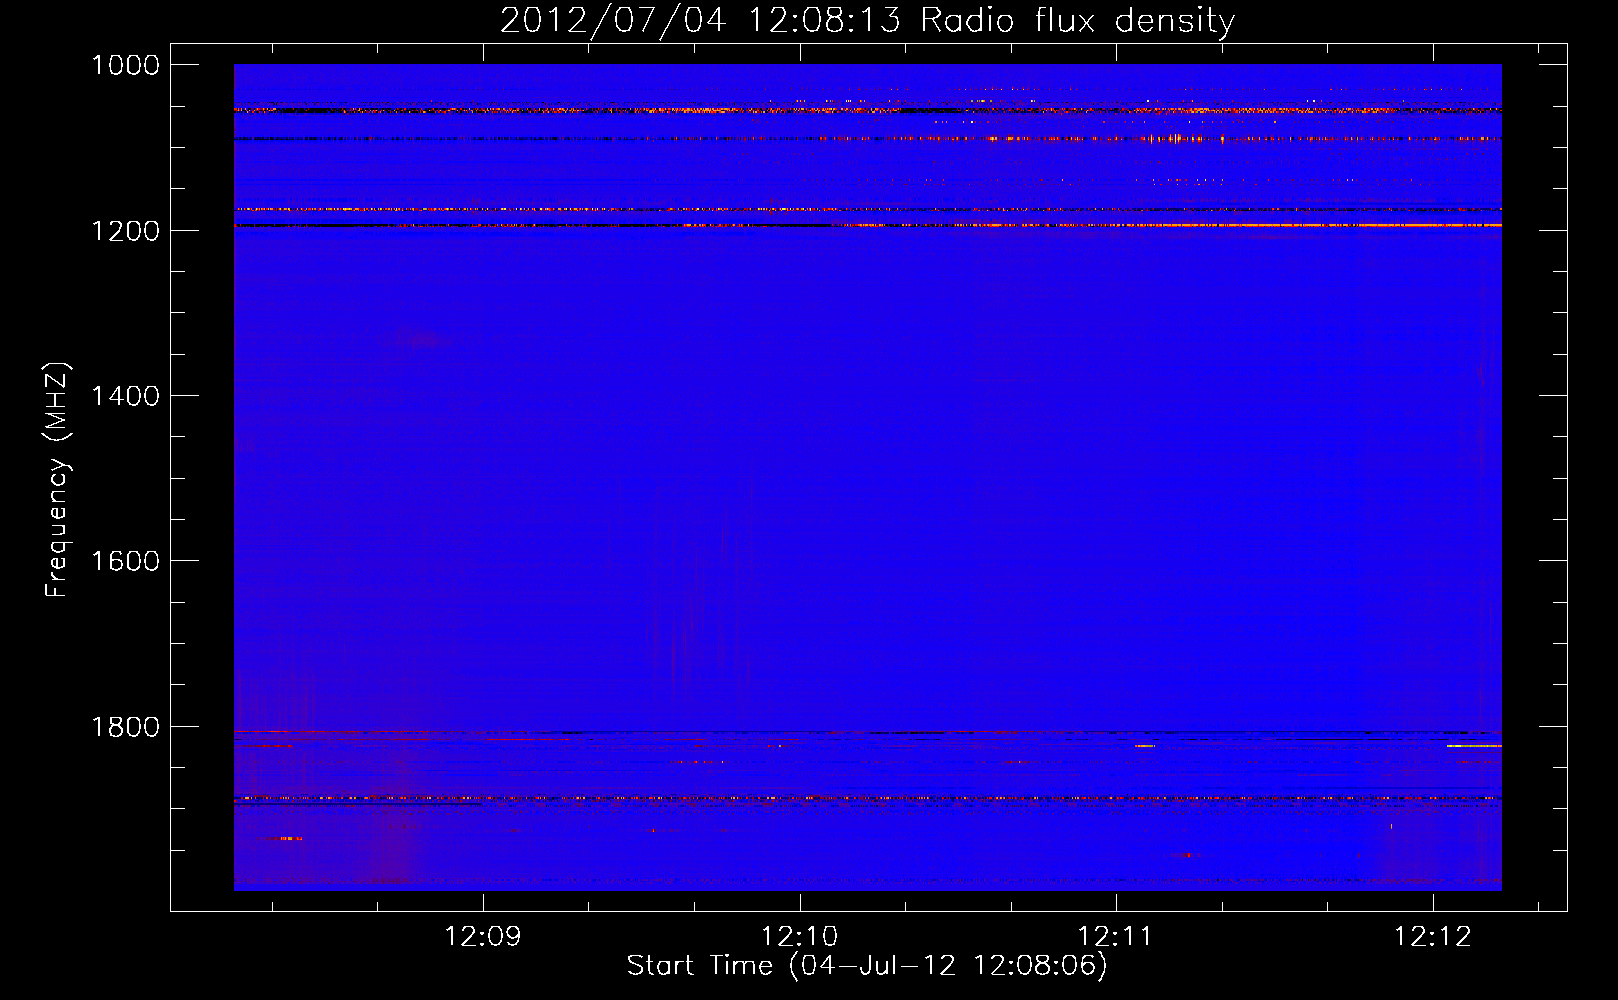Select the 1600 frequency tick label
The width and height of the screenshot is (1618, 1000).
[125, 561]
